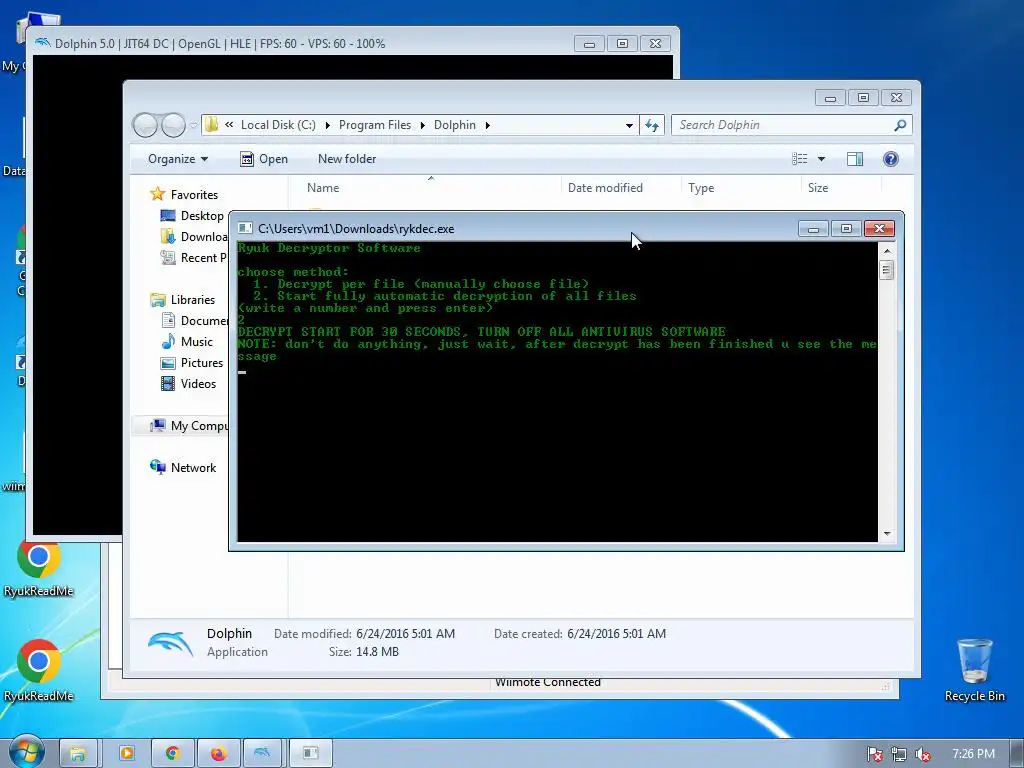The image size is (1024, 768).
Task: Open Windows Explorer from the taskbar
Action: click(78, 754)
